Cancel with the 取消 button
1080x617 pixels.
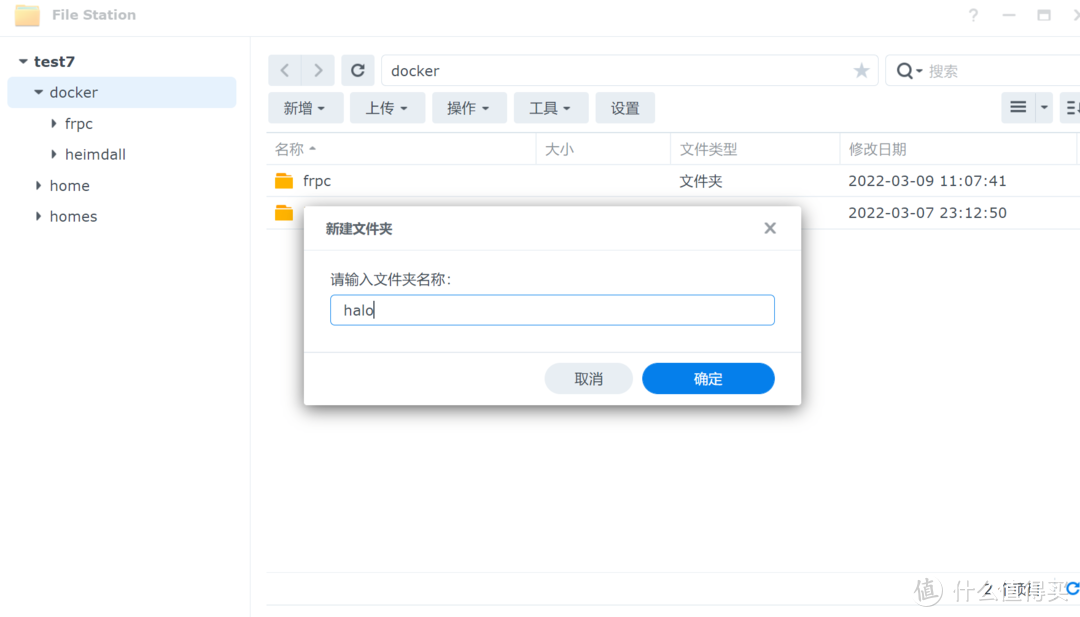(x=588, y=379)
